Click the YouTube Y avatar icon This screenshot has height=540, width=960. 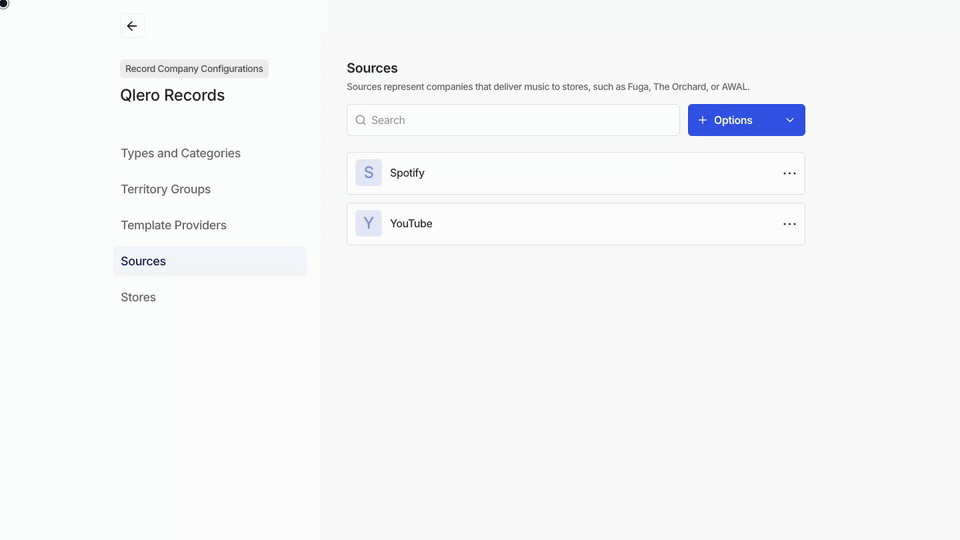pyautogui.click(x=369, y=223)
